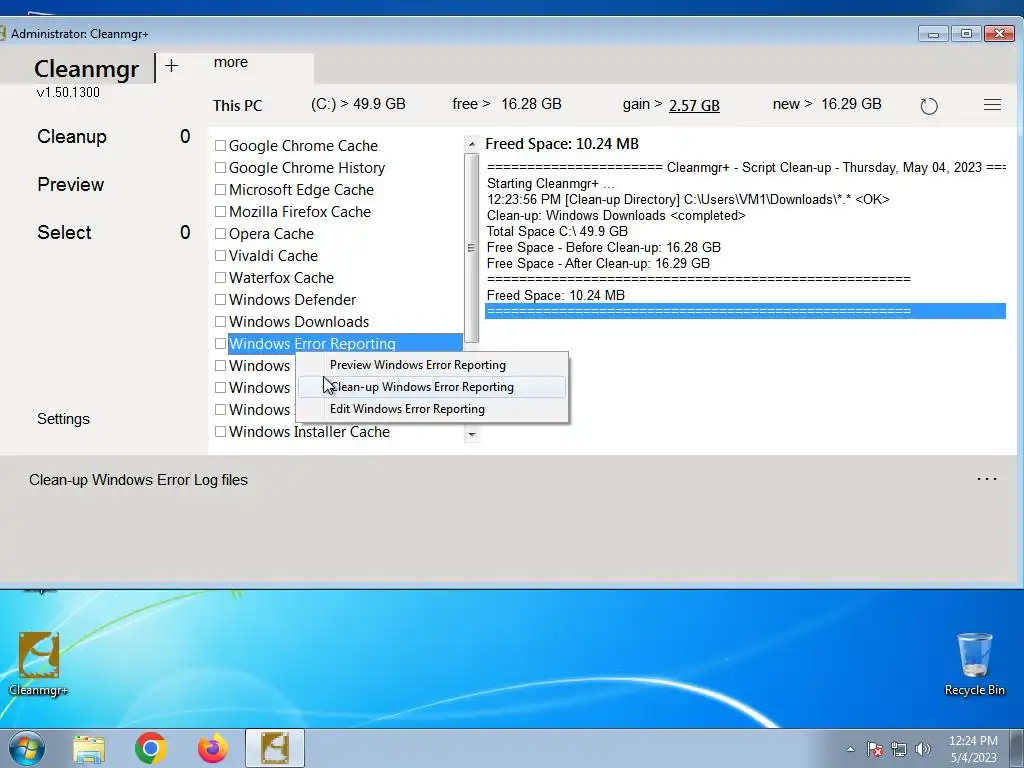This screenshot has width=1024, height=768.
Task: Click the Total Space C:\ 49.9 GB line
Action: point(557,231)
